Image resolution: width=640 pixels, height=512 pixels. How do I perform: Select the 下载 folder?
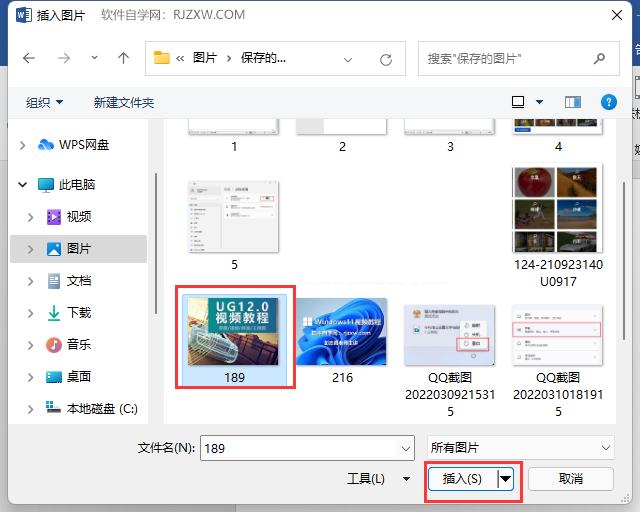pyautogui.click(x=69, y=313)
